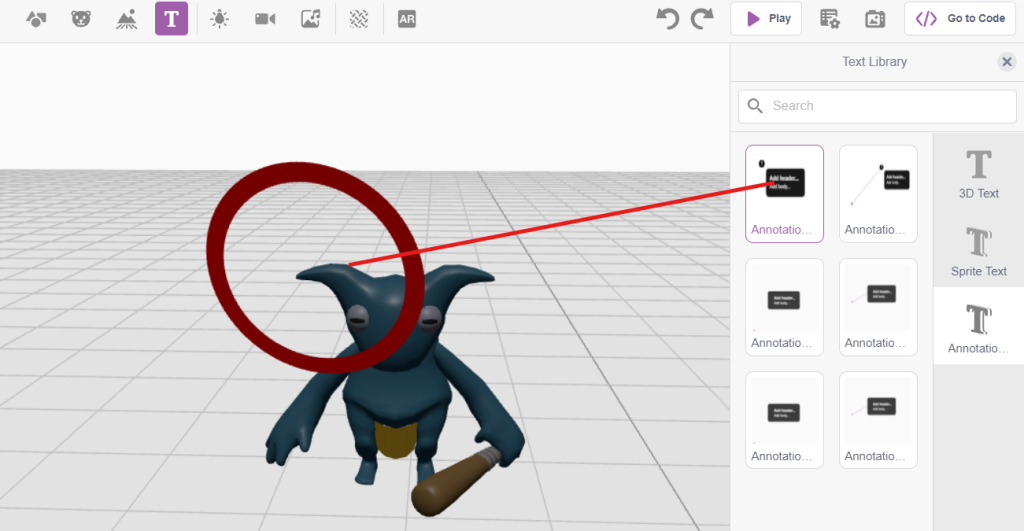Image resolution: width=1024 pixels, height=531 pixels.
Task: Open the bear-face characters library
Action: click(x=81, y=19)
